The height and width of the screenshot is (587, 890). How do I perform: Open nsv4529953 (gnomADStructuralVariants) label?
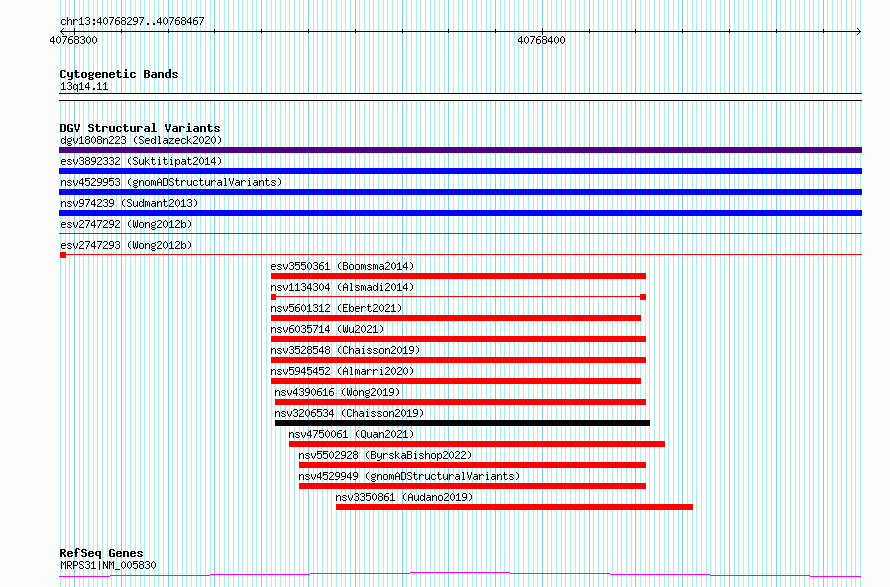tap(171, 182)
